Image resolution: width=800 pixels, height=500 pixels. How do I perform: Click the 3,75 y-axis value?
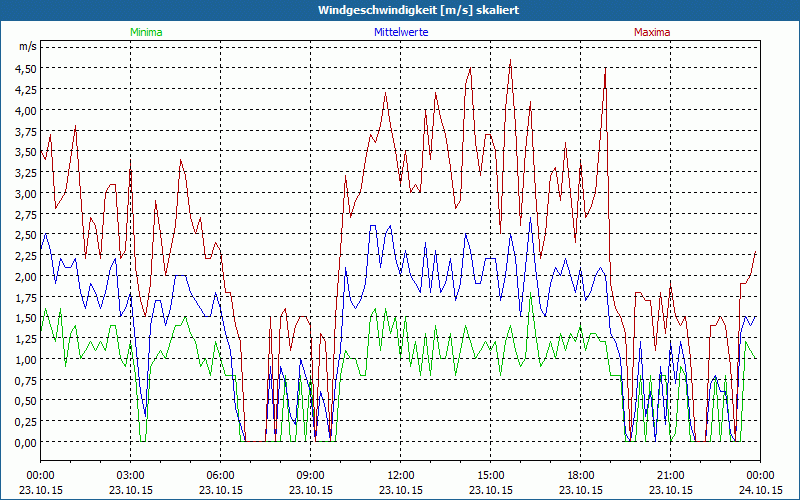click(x=26, y=132)
